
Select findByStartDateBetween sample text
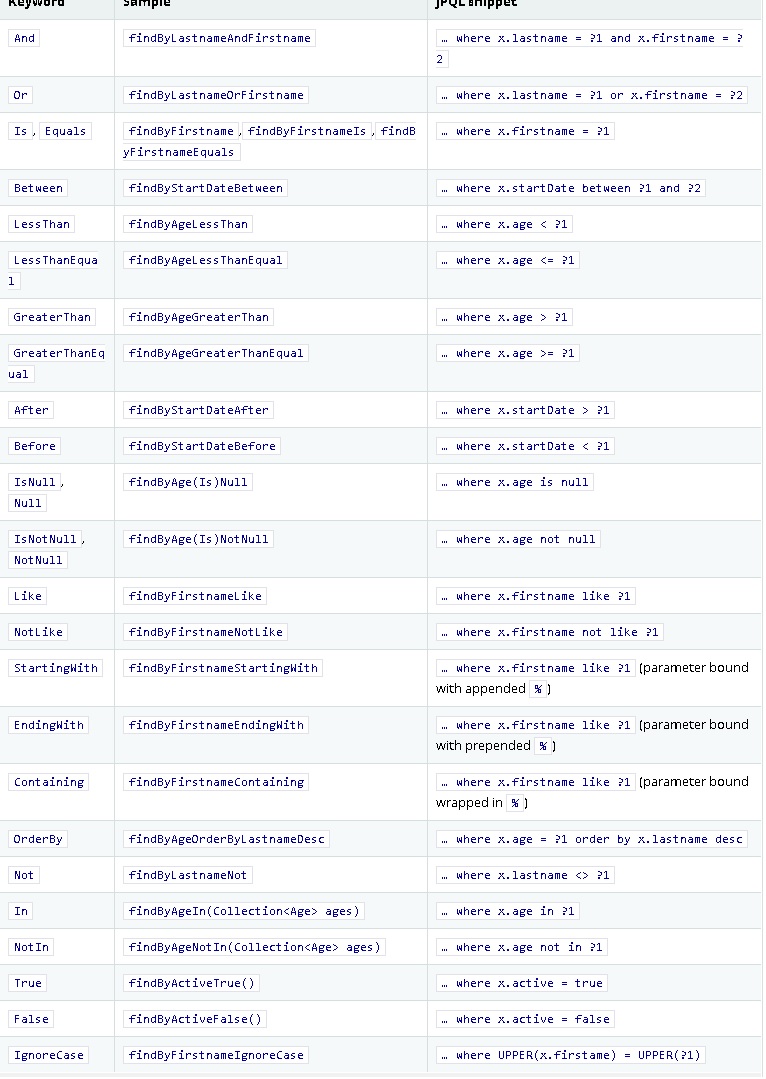coord(206,188)
